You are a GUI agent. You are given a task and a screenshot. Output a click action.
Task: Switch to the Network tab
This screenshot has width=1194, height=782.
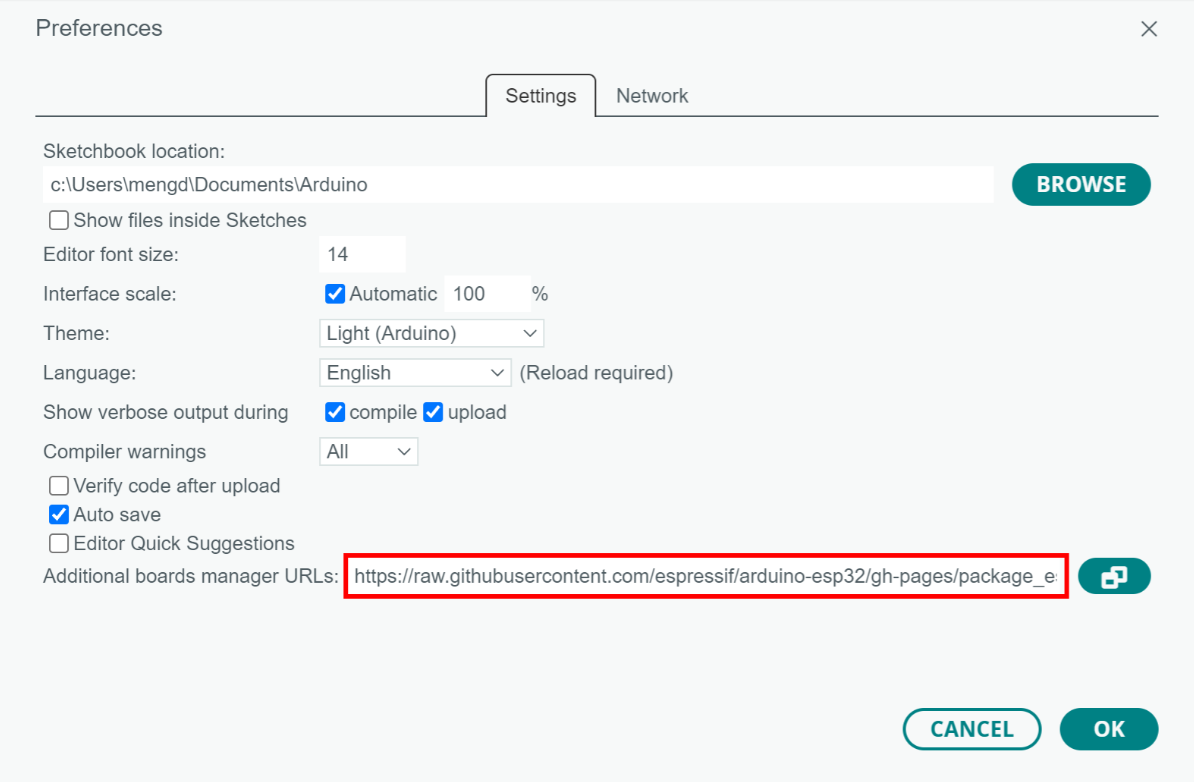[652, 96]
